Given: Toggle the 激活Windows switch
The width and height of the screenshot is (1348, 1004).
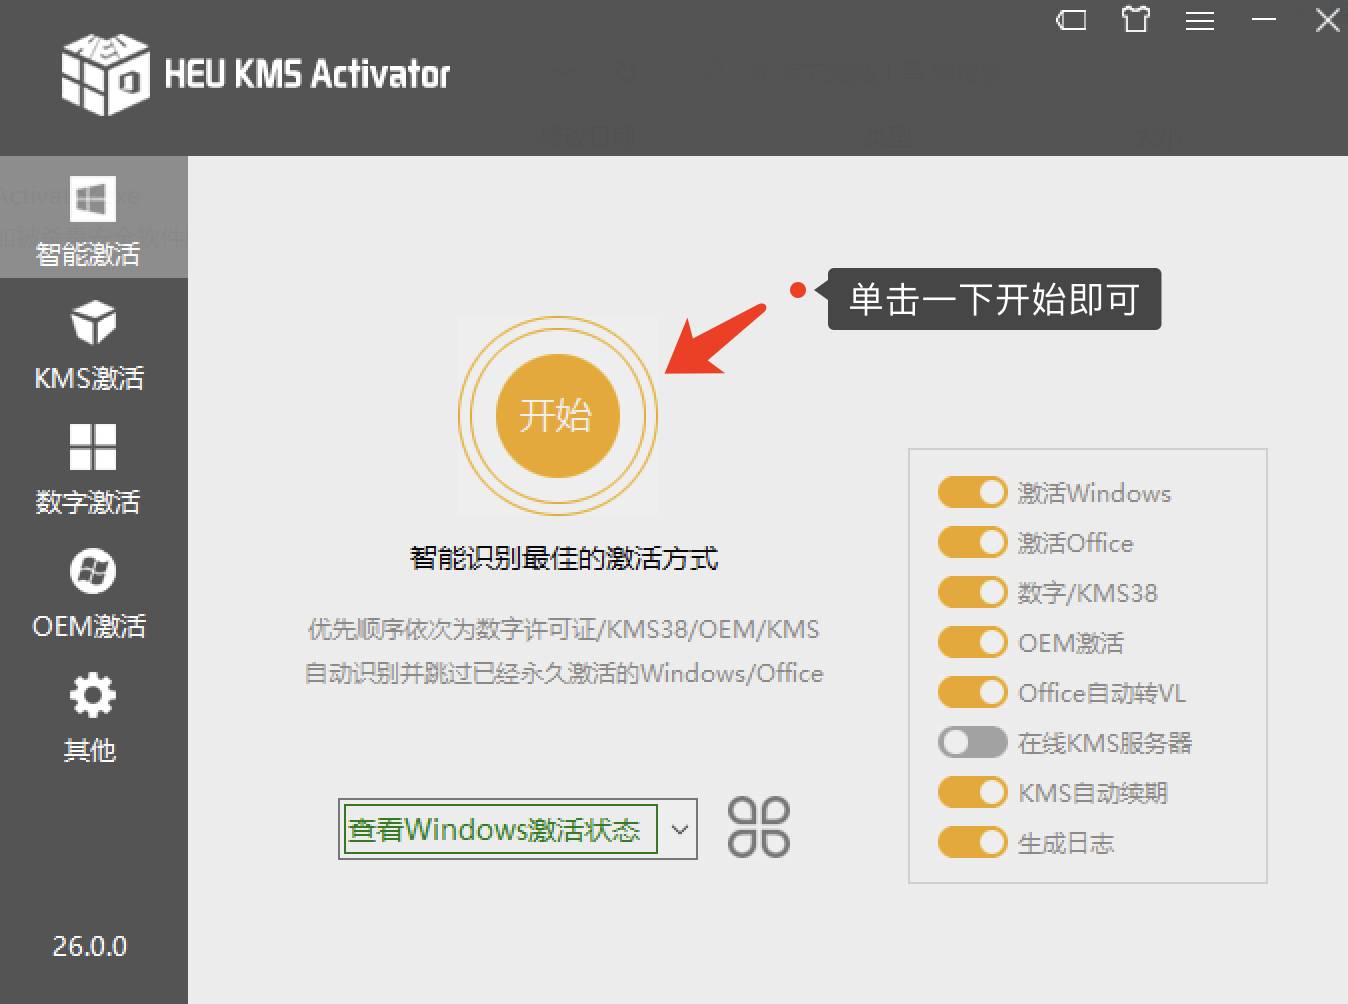Looking at the screenshot, I should point(972,493).
